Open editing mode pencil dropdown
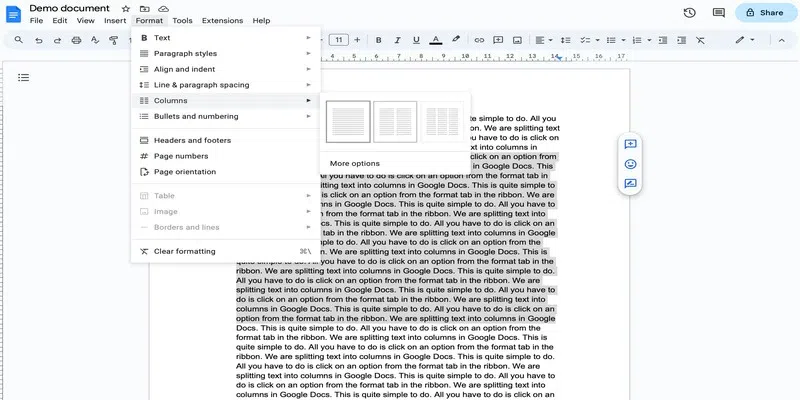 coord(745,40)
